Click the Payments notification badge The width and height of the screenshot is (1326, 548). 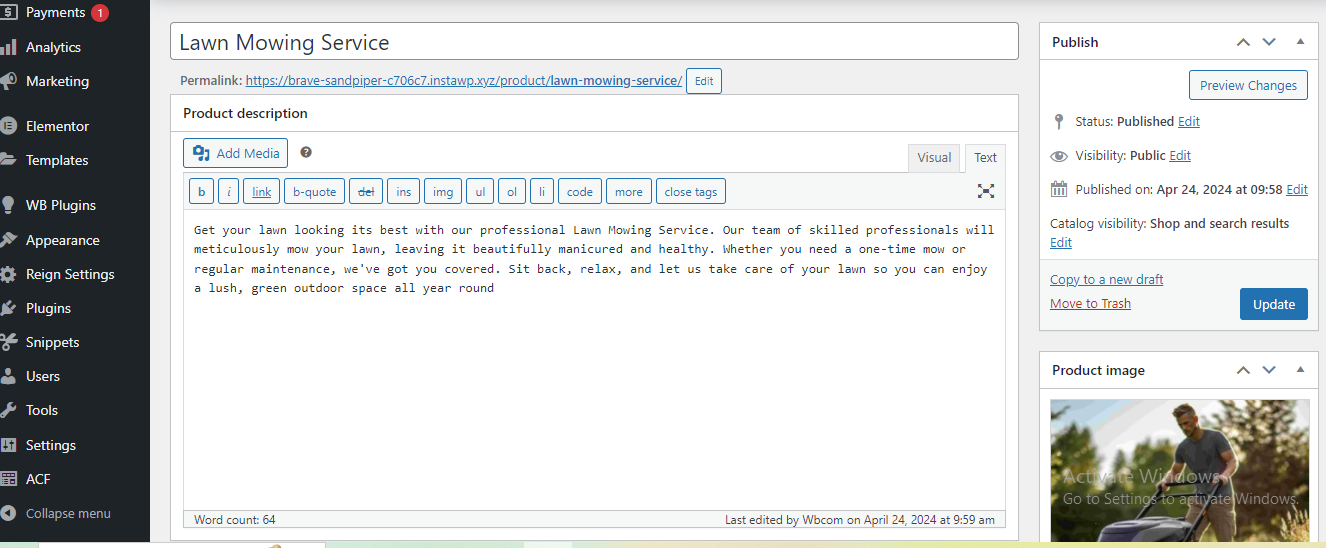click(x=100, y=13)
